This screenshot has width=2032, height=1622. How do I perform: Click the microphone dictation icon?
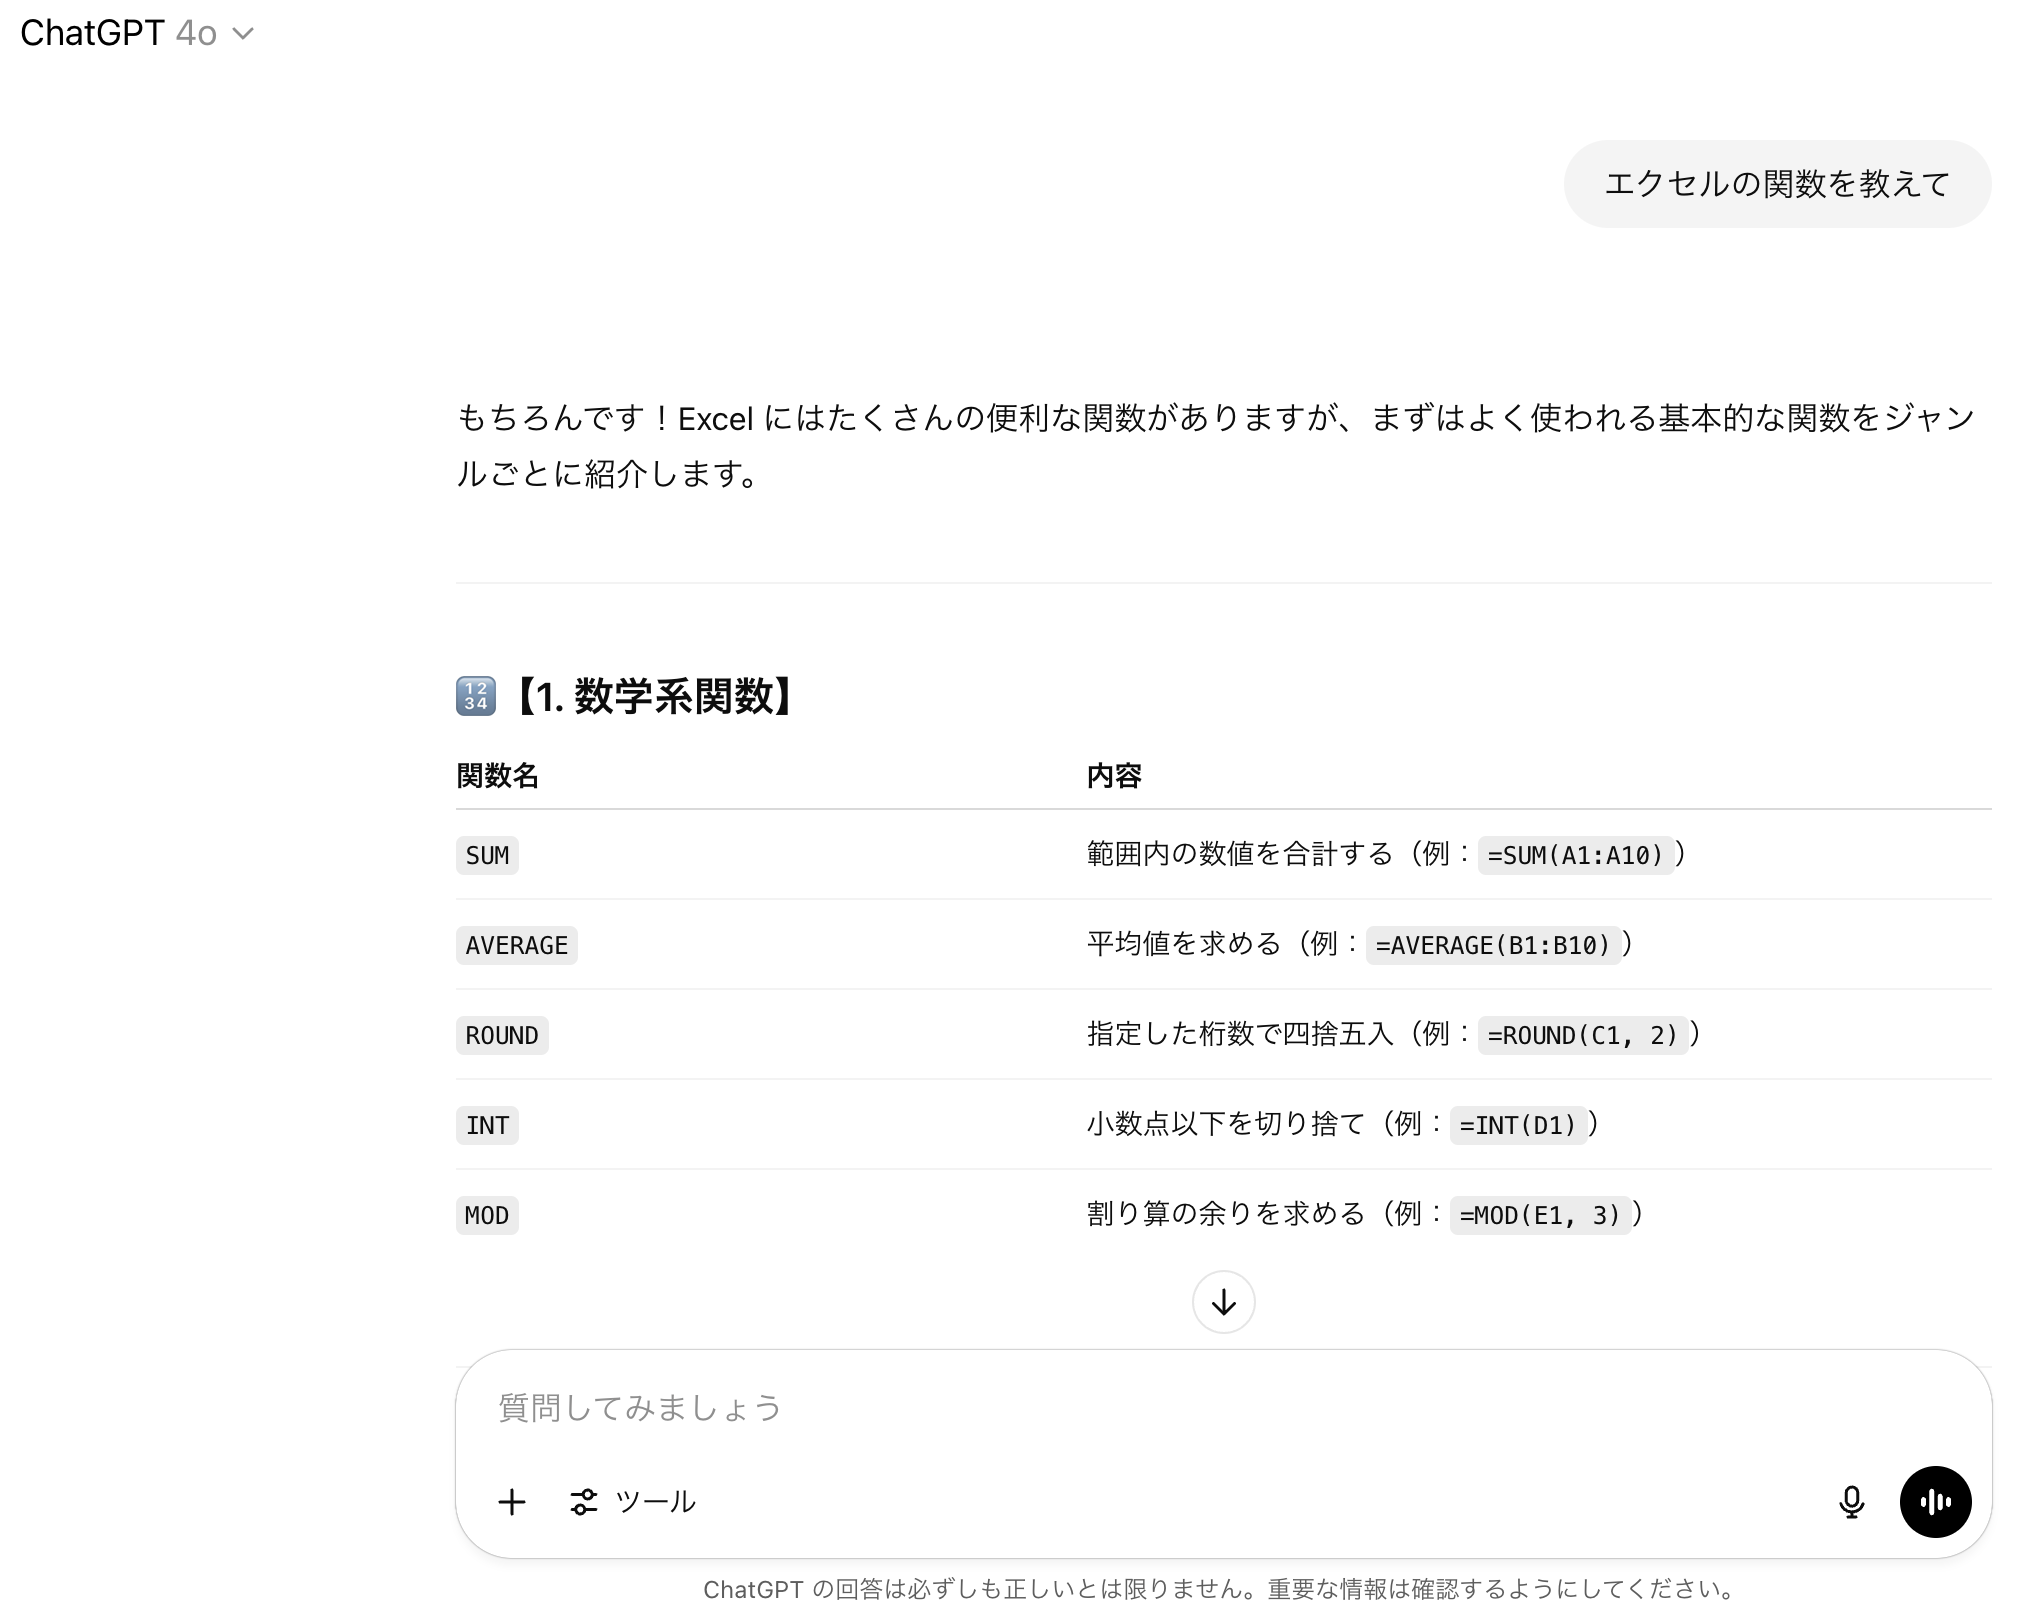[x=1851, y=1501]
